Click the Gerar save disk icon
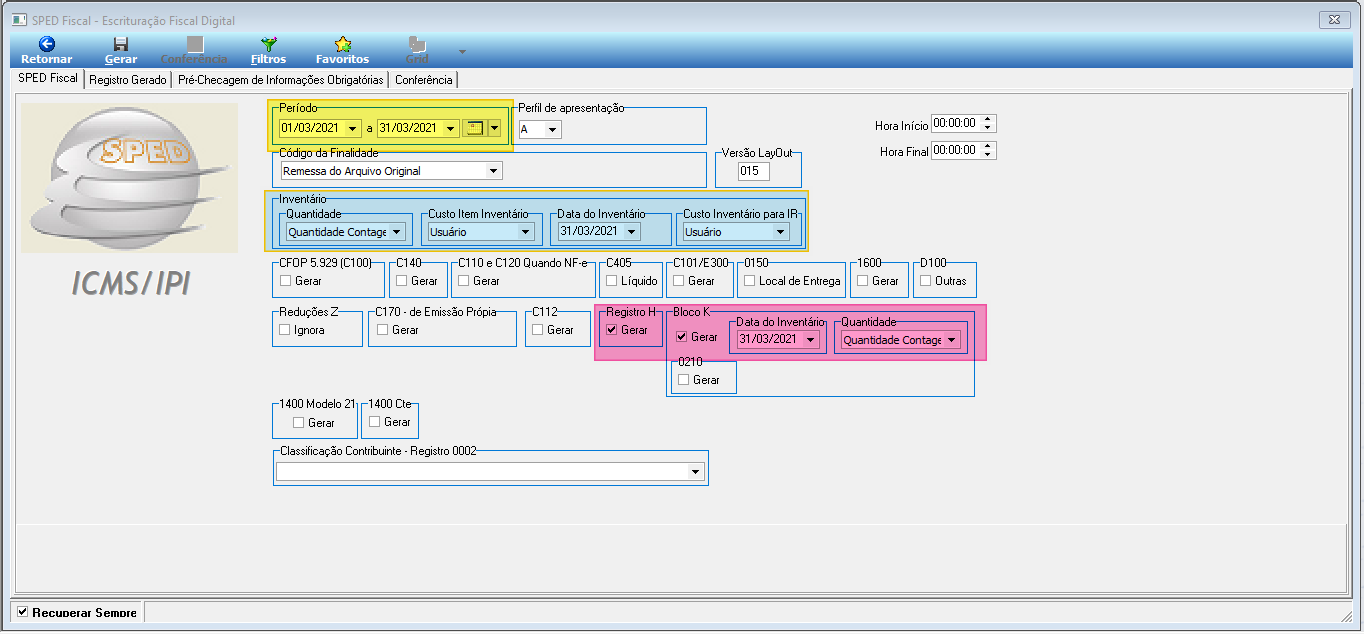The height and width of the screenshot is (634, 1364). click(x=121, y=44)
